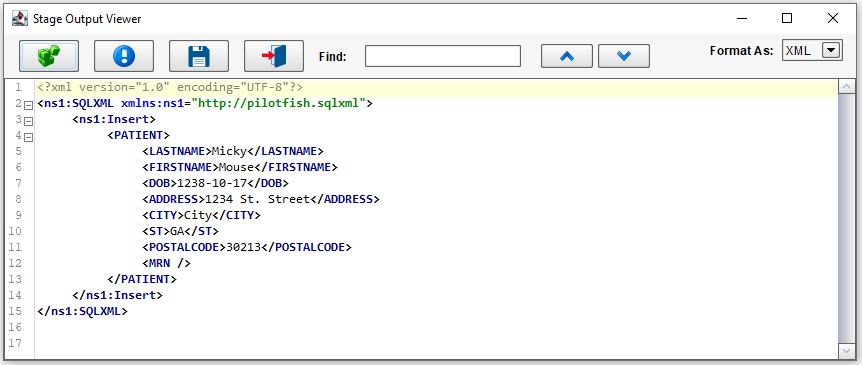Click the ADDRESS value 1234 St. Street
This screenshot has height=365, width=862.
click(x=257, y=199)
